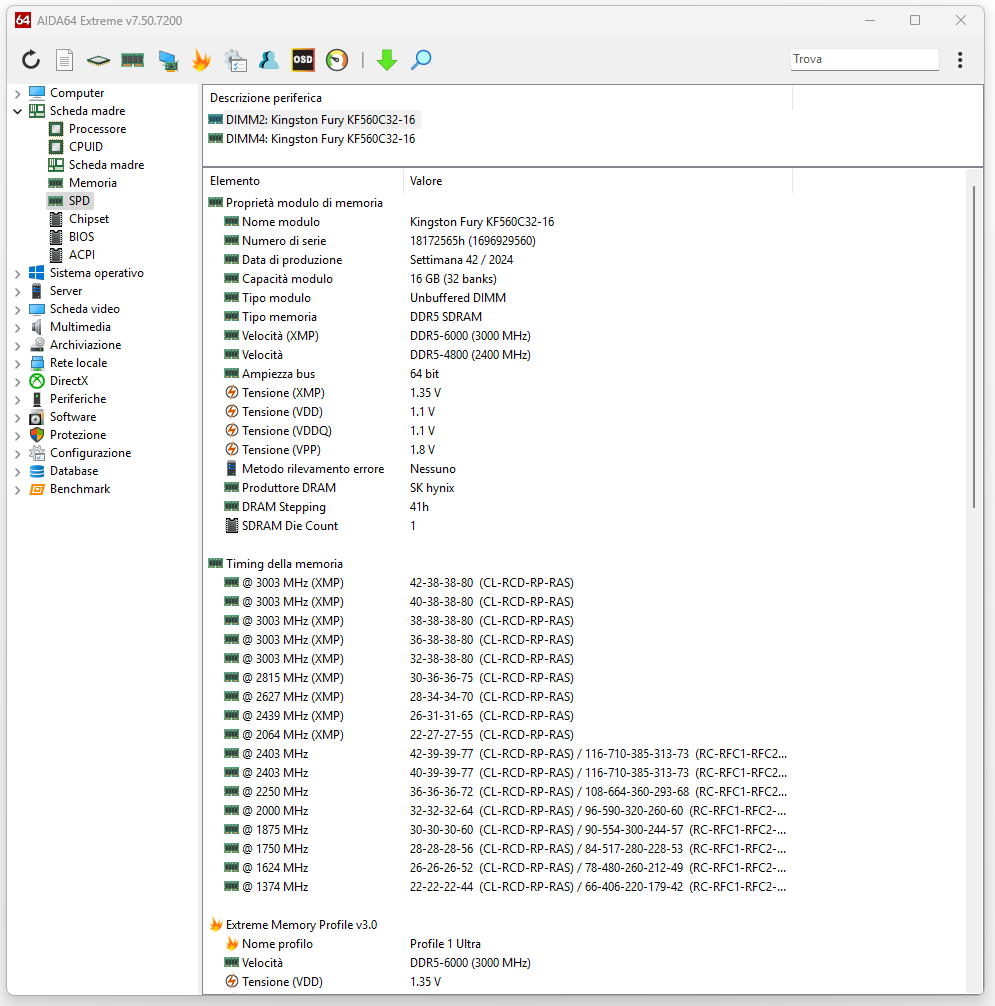Click the DDR5-6000 (3000 MHz) Velocità (XMP) value

click(x=470, y=336)
